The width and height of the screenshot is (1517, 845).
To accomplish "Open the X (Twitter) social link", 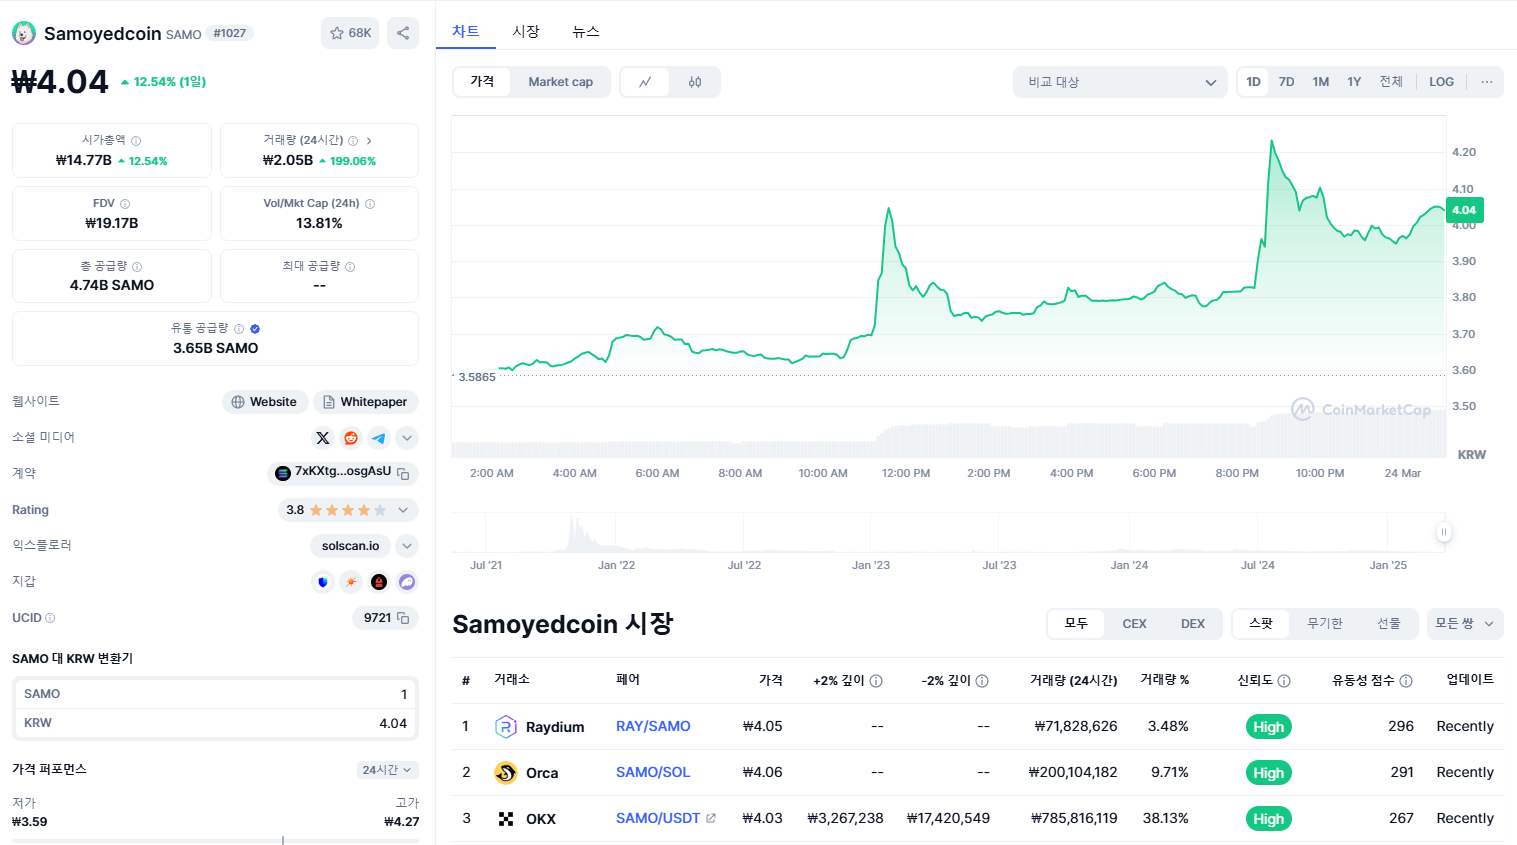I will coord(323,438).
